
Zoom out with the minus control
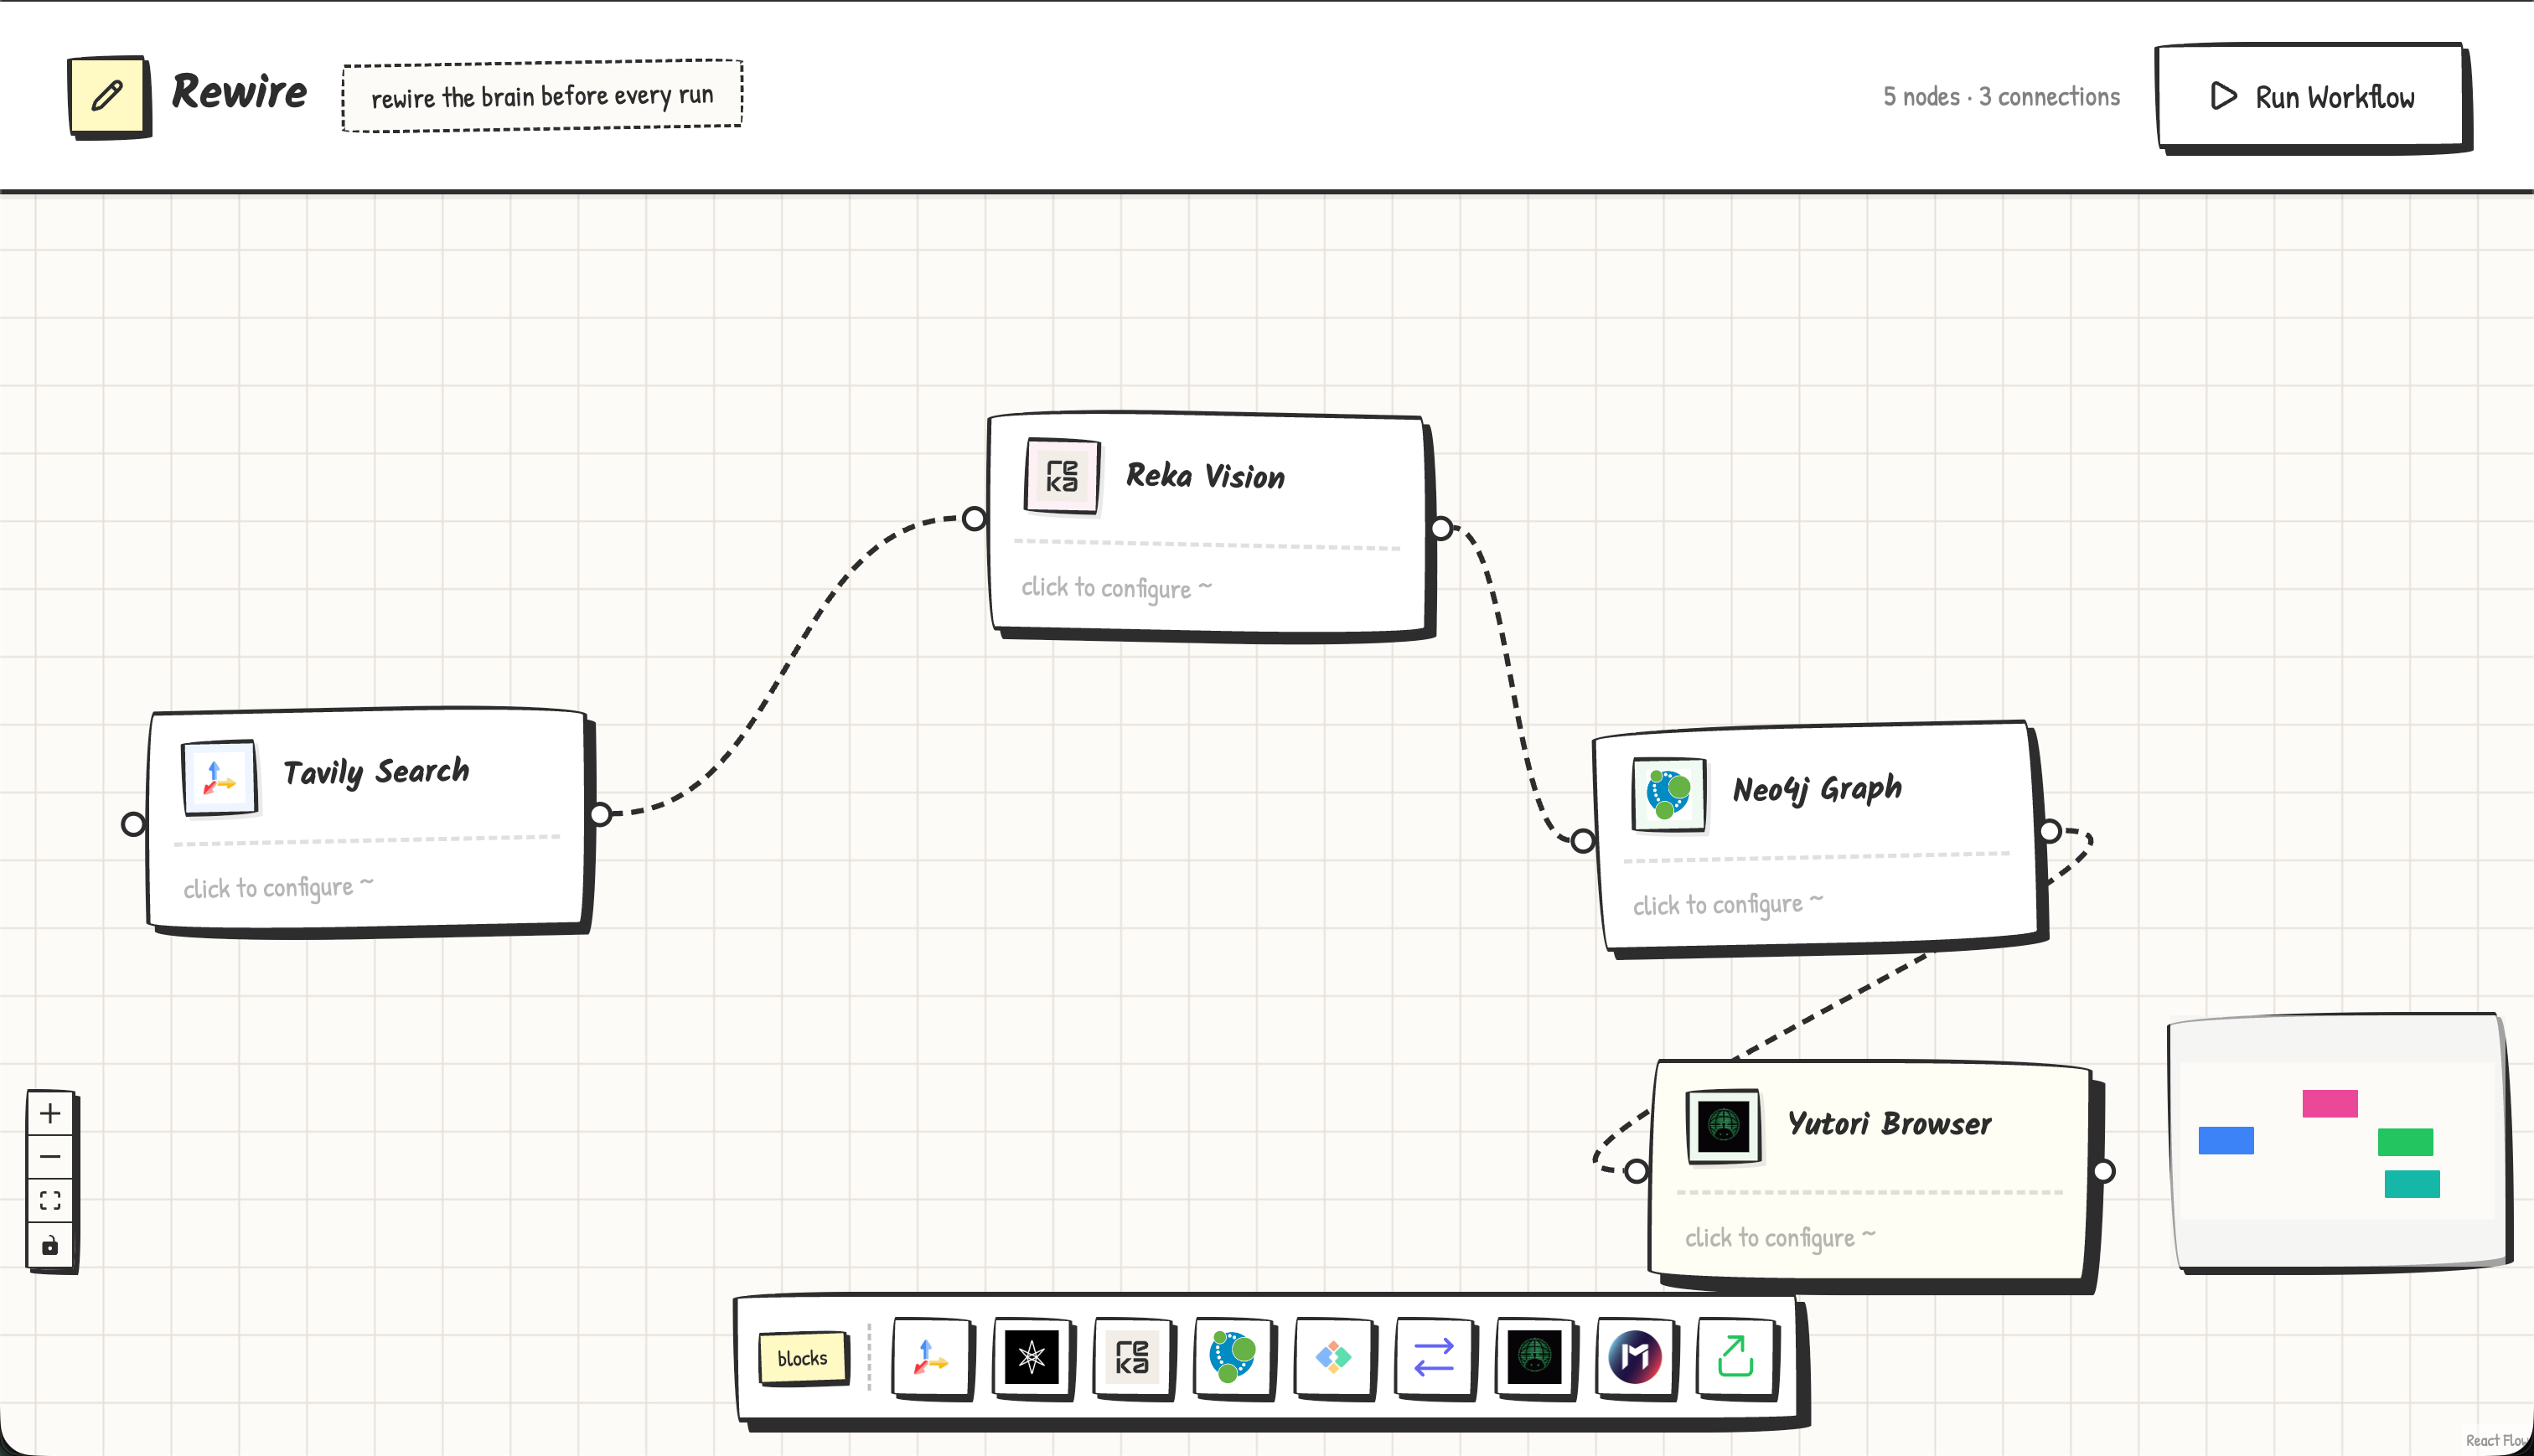(50, 1157)
